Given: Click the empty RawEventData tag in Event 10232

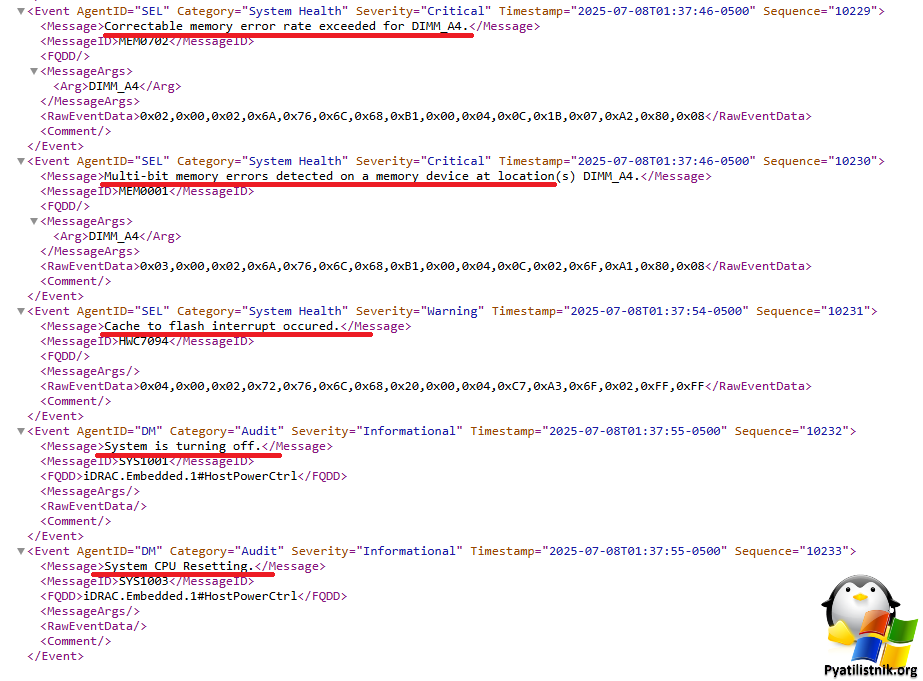Looking at the screenshot, I should (93, 506).
